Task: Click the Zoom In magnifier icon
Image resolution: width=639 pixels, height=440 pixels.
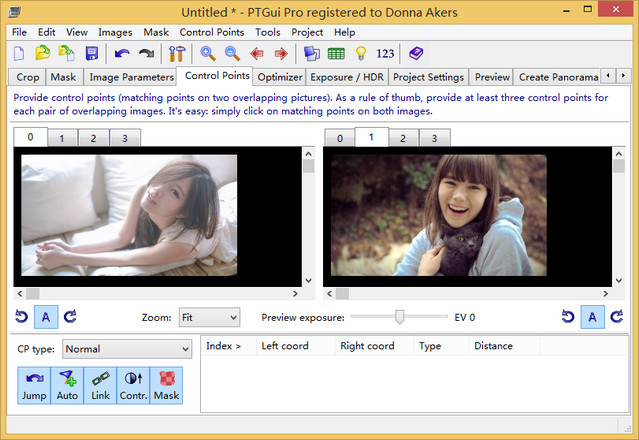Action: point(208,54)
